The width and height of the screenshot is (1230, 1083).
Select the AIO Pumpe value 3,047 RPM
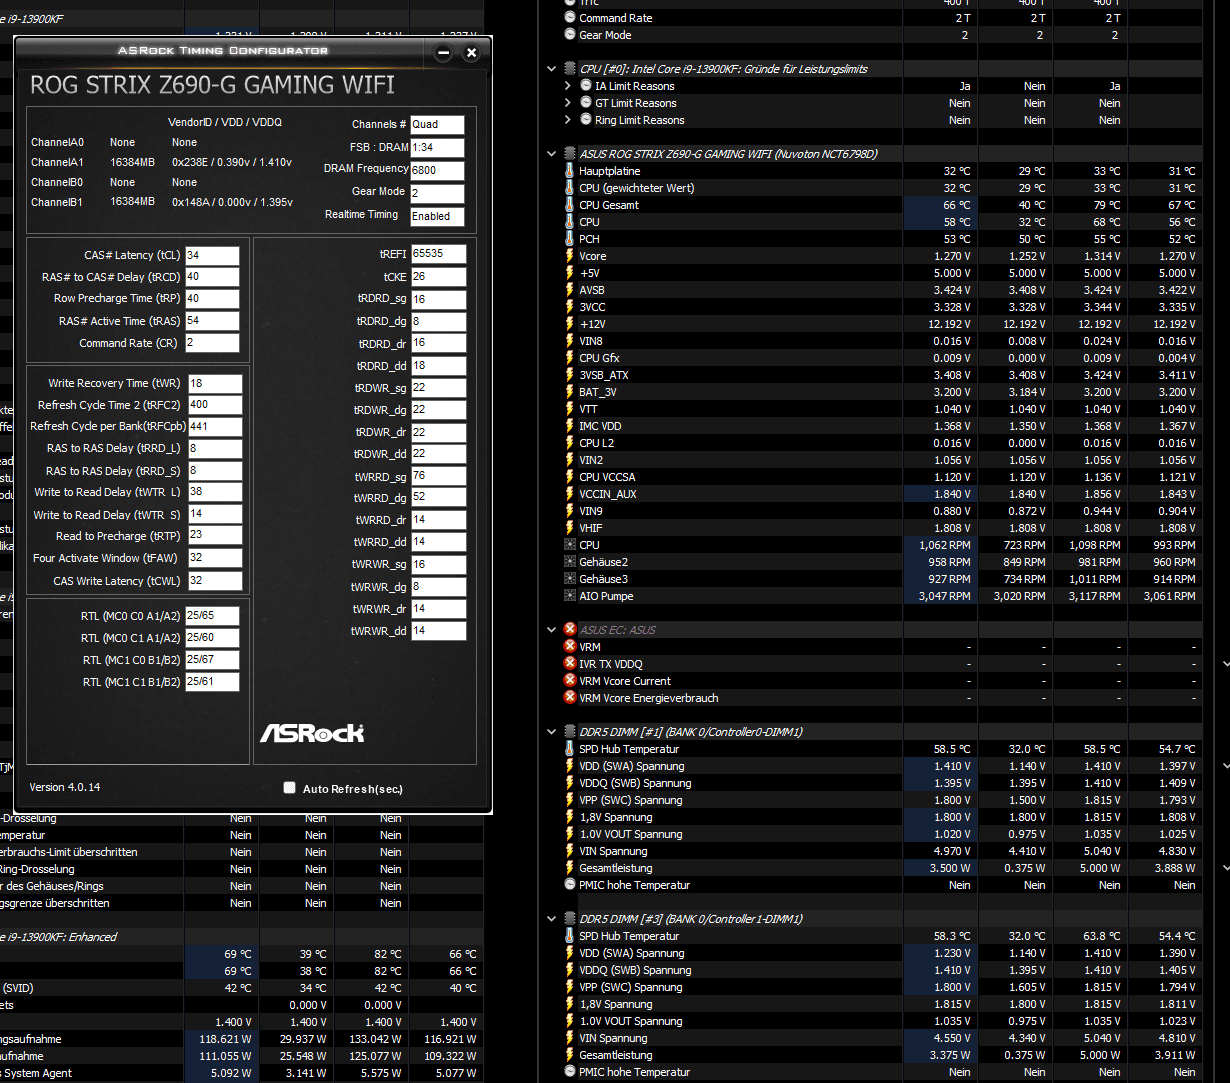[945, 596]
